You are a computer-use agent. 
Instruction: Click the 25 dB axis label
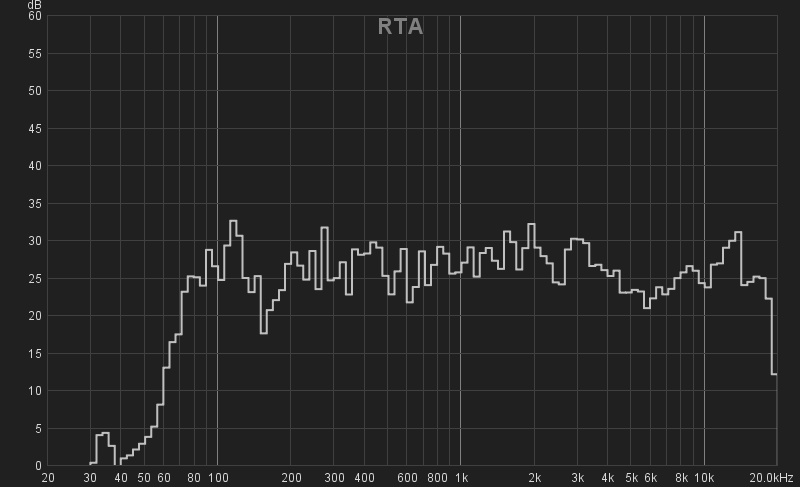(35, 278)
